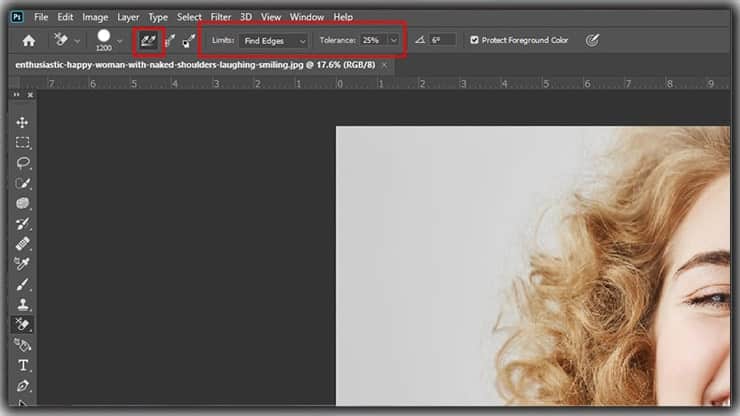Enable Sampling: Once option

169,40
